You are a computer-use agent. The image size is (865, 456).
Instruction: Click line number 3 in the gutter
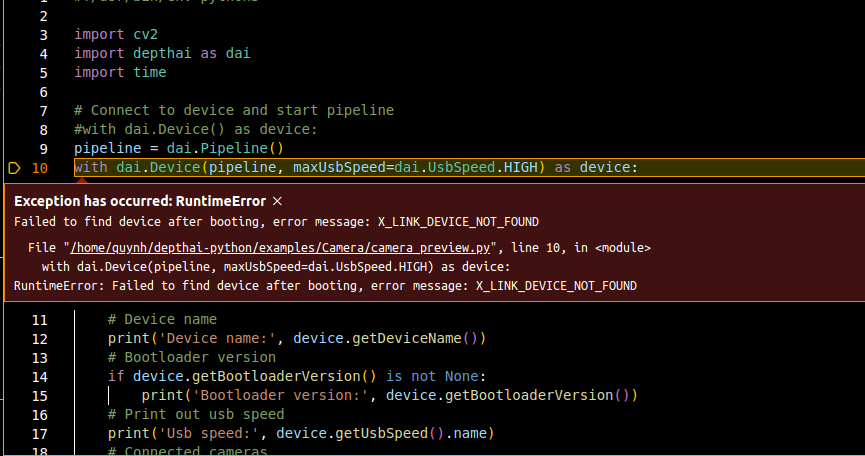pyautogui.click(x=43, y=35)
